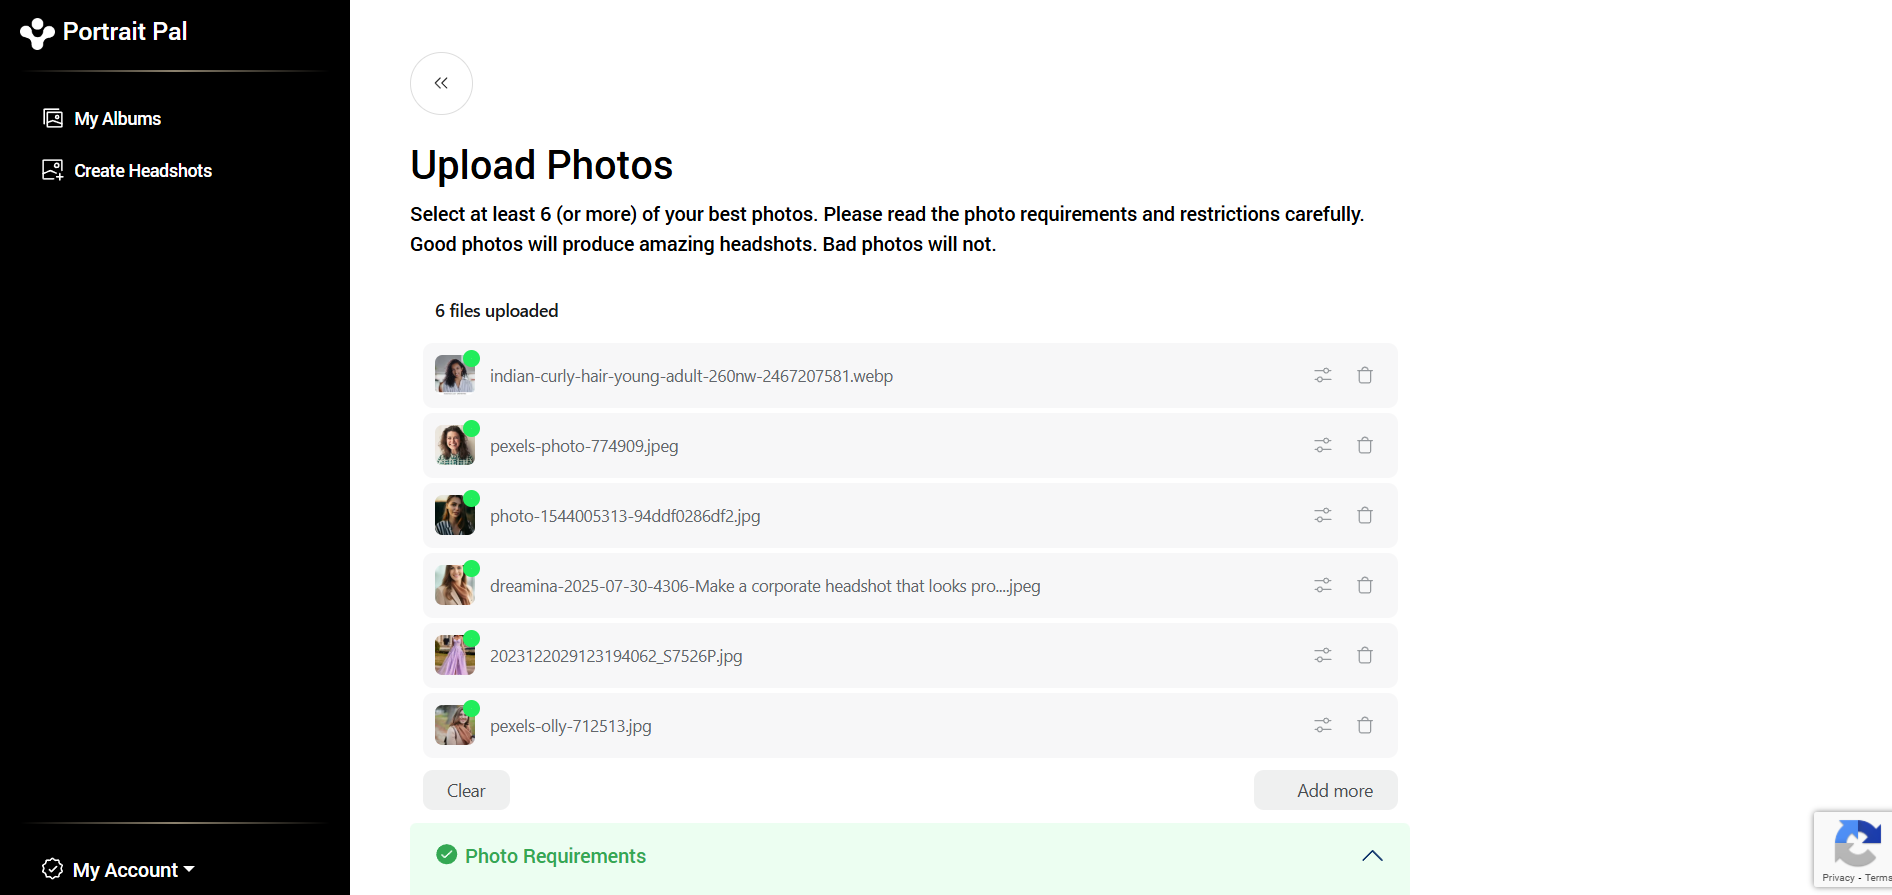
Task: Expand the My Account menu
Action: [117, 869]
